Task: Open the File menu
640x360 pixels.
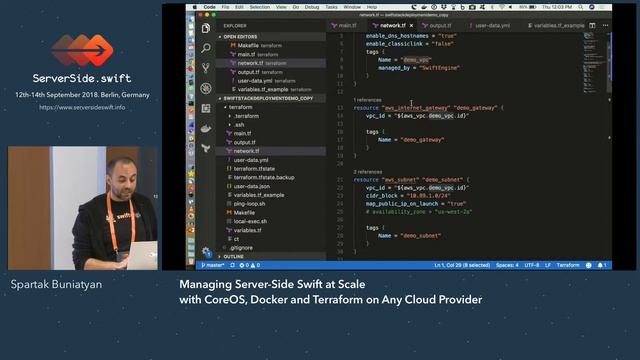Action: 225,7
